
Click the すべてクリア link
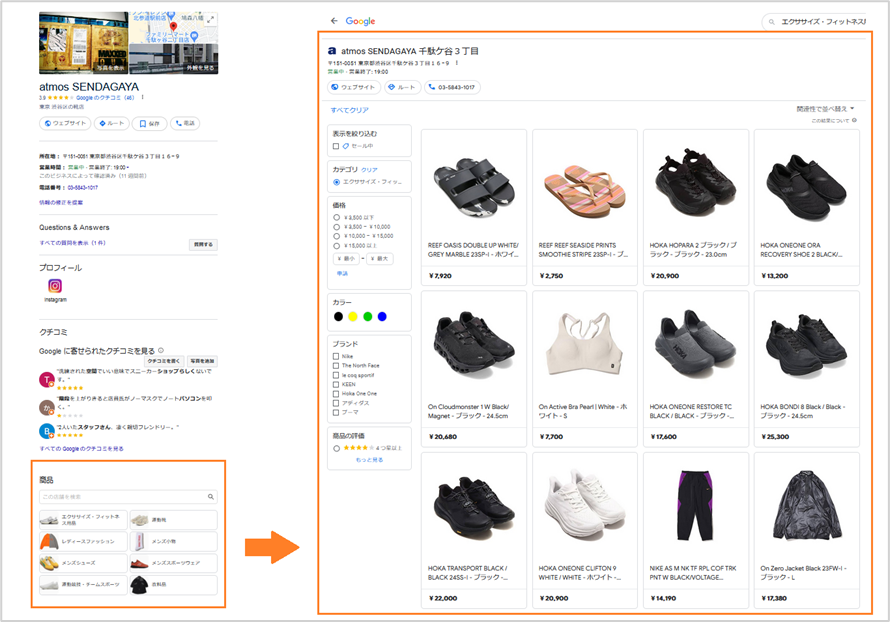(x=350, y=110)
